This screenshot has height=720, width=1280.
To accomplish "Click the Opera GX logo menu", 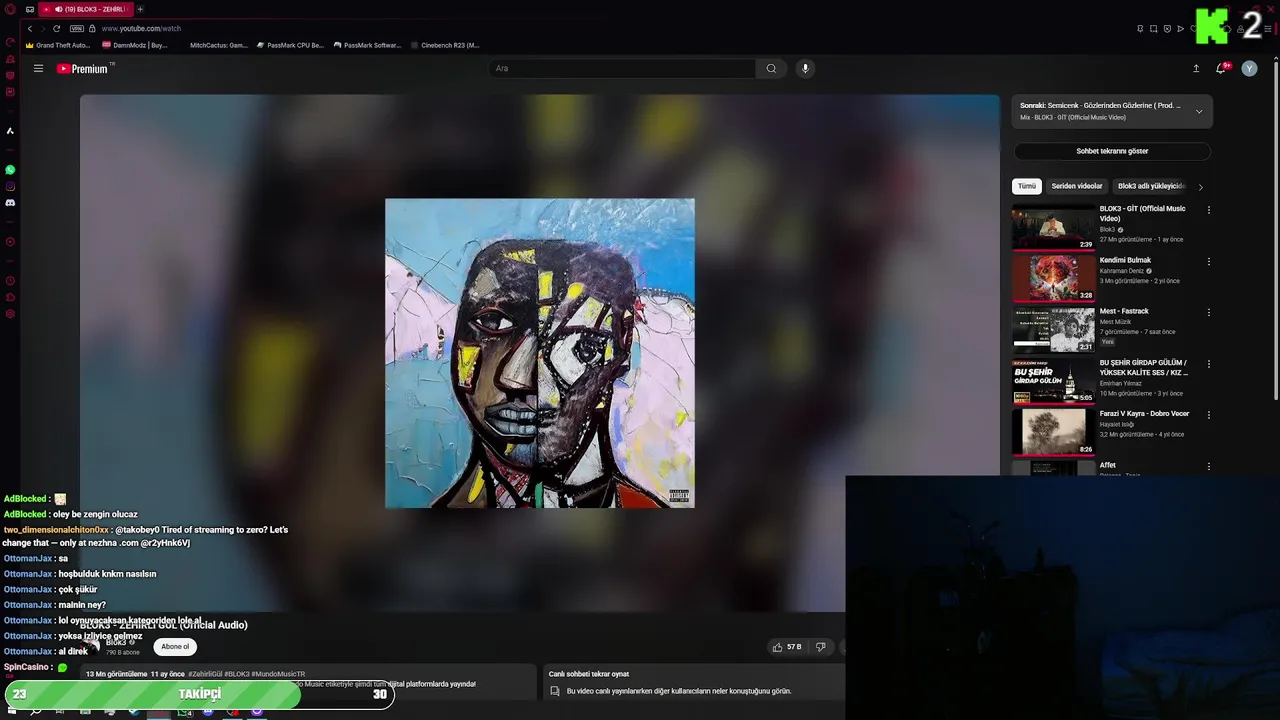I will [x=10, y=9].
